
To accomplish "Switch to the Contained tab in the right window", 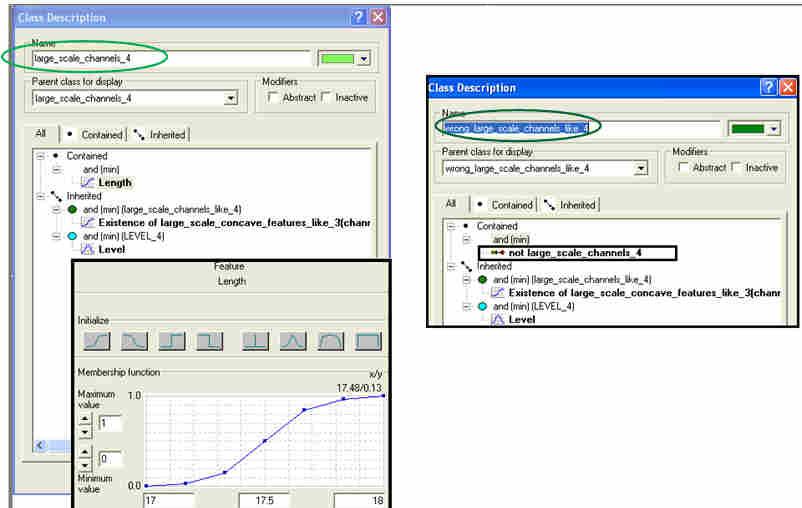I will (x=505, y=205).
